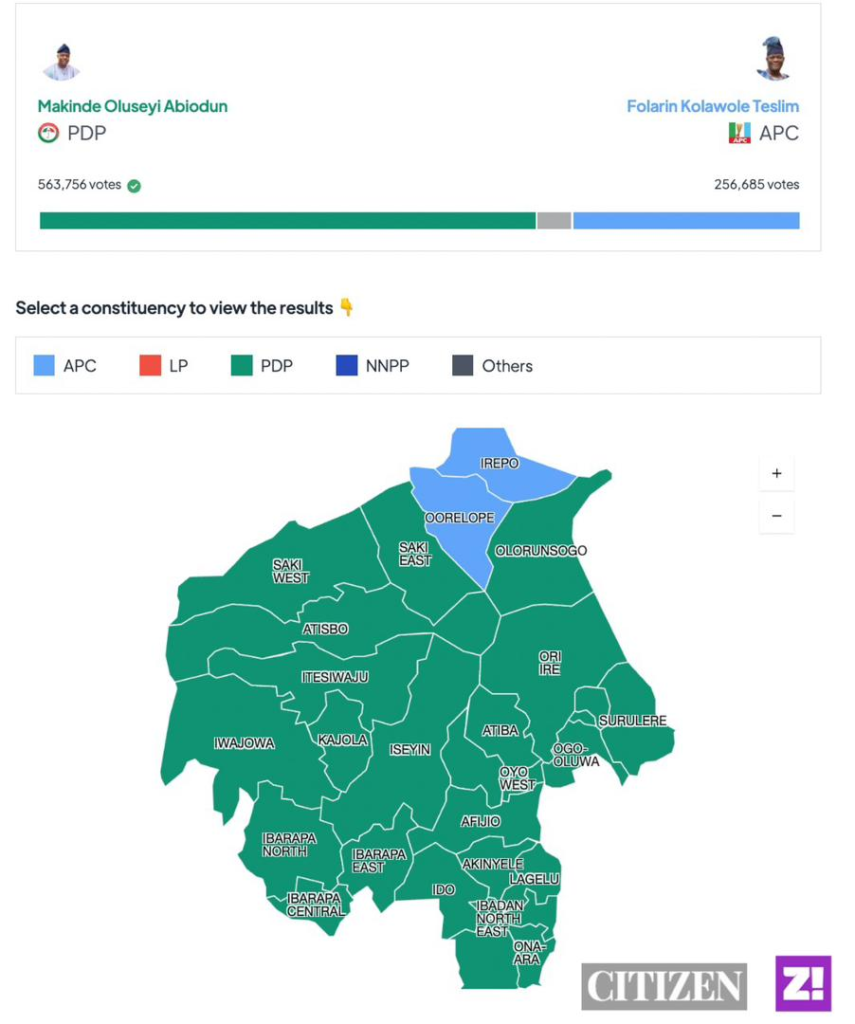Click the CITIZEN logo badge

pos(664,987)
